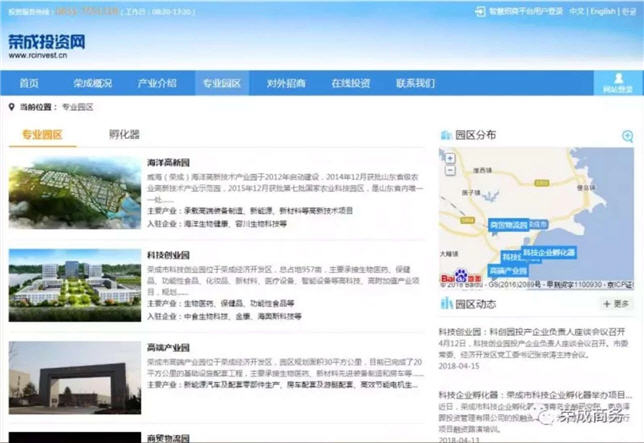Viewport: 644px width, 443px height.
Task: Click the 高端产业园 gate thumbnail
Action: pyautogui.click(x=75, y=378)
